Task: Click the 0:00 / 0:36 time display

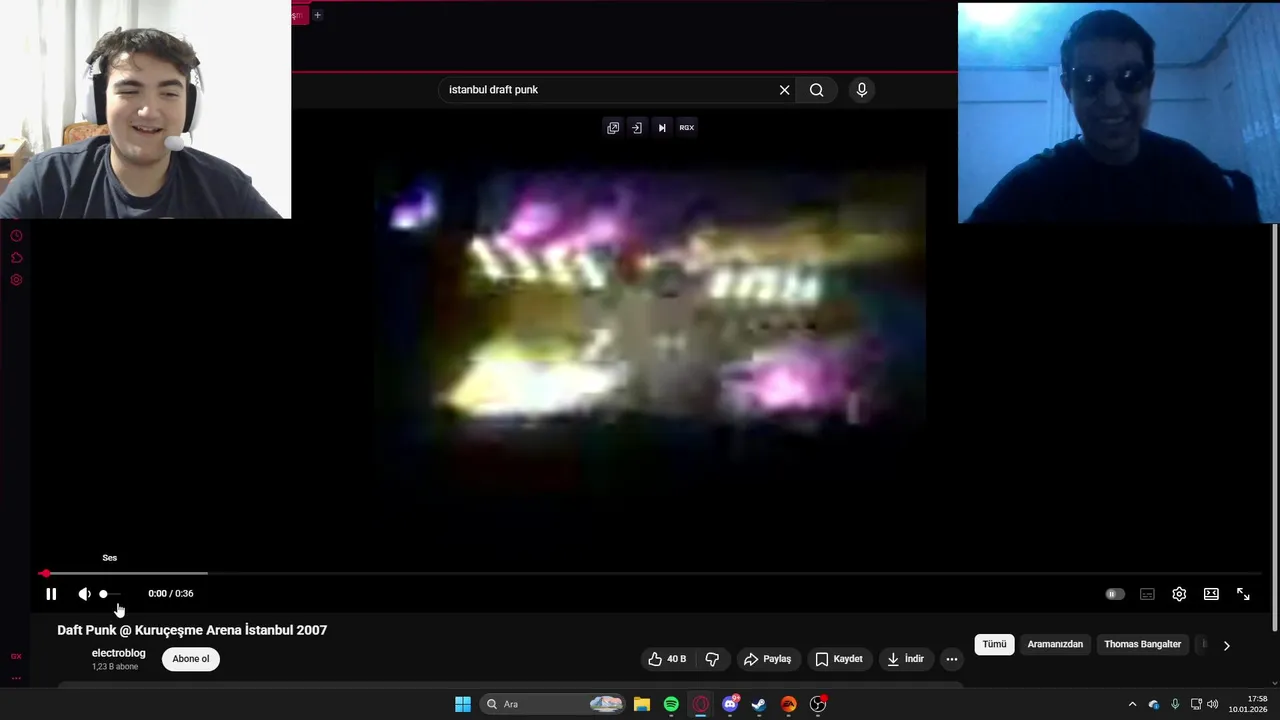Action: tap(171, 594)
